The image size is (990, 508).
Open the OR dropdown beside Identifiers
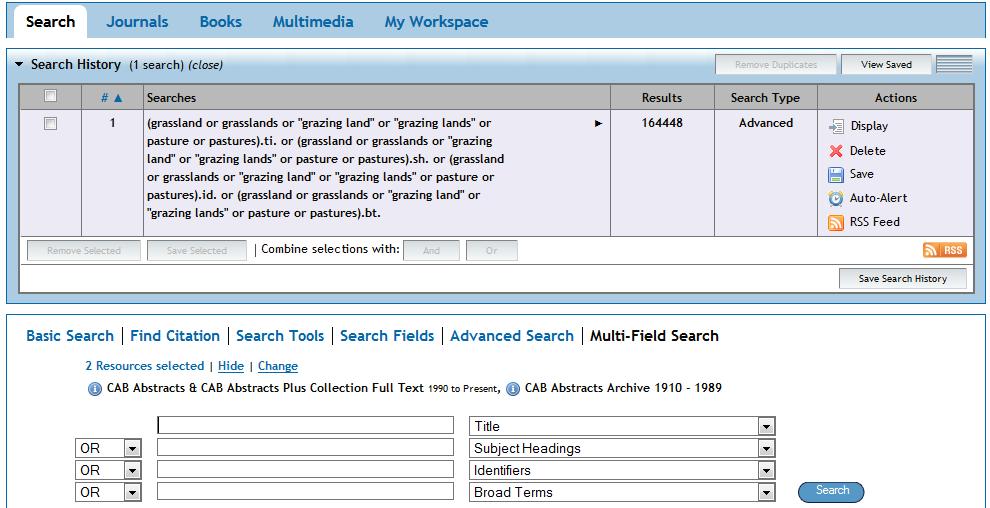tap(133, 470)
